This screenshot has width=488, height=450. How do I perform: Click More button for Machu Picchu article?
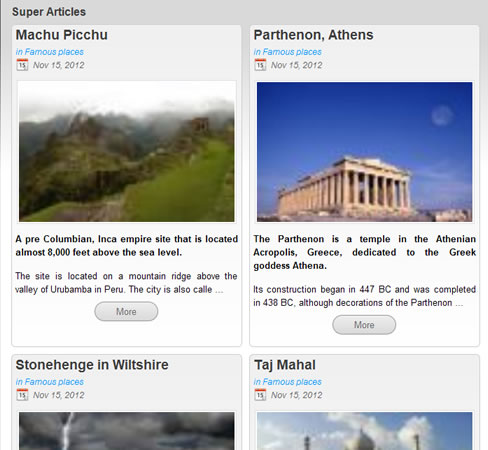(x=126, y=312)
